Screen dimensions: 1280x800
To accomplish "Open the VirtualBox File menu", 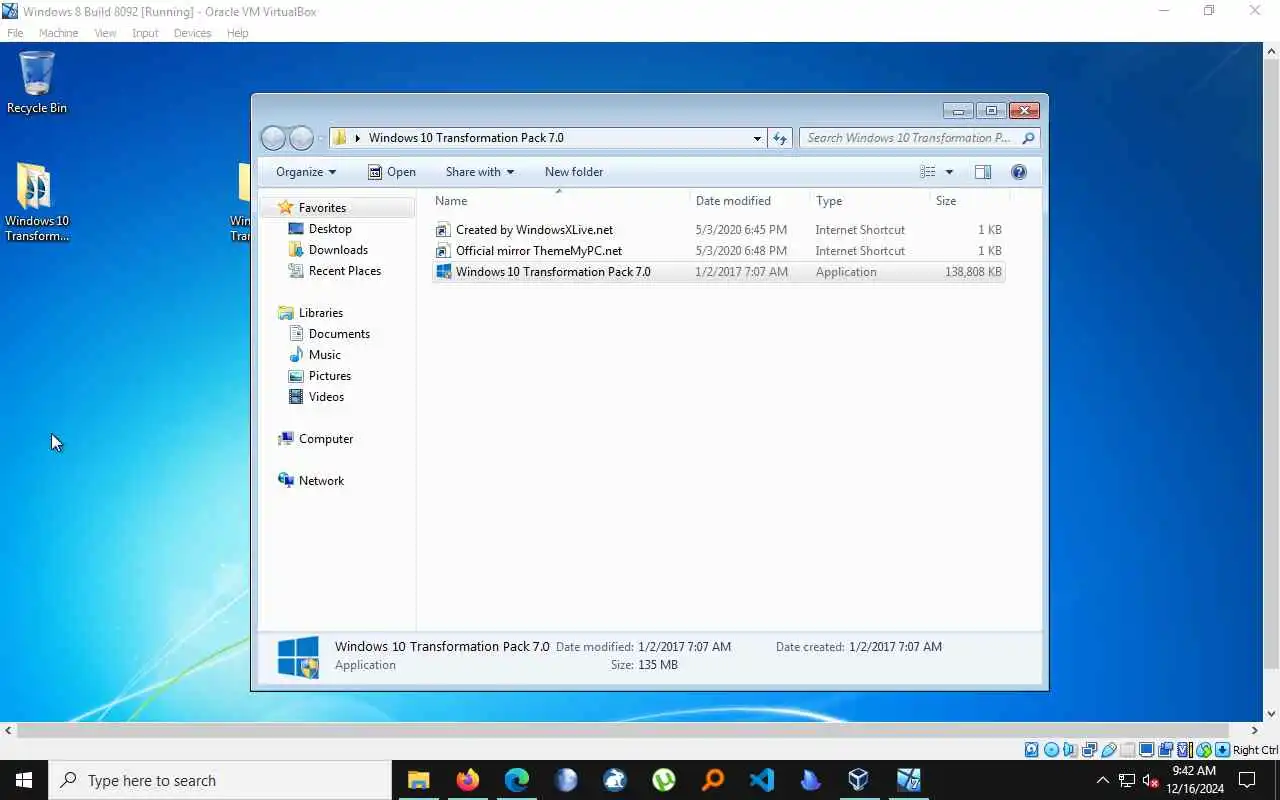I will point(15,33).
